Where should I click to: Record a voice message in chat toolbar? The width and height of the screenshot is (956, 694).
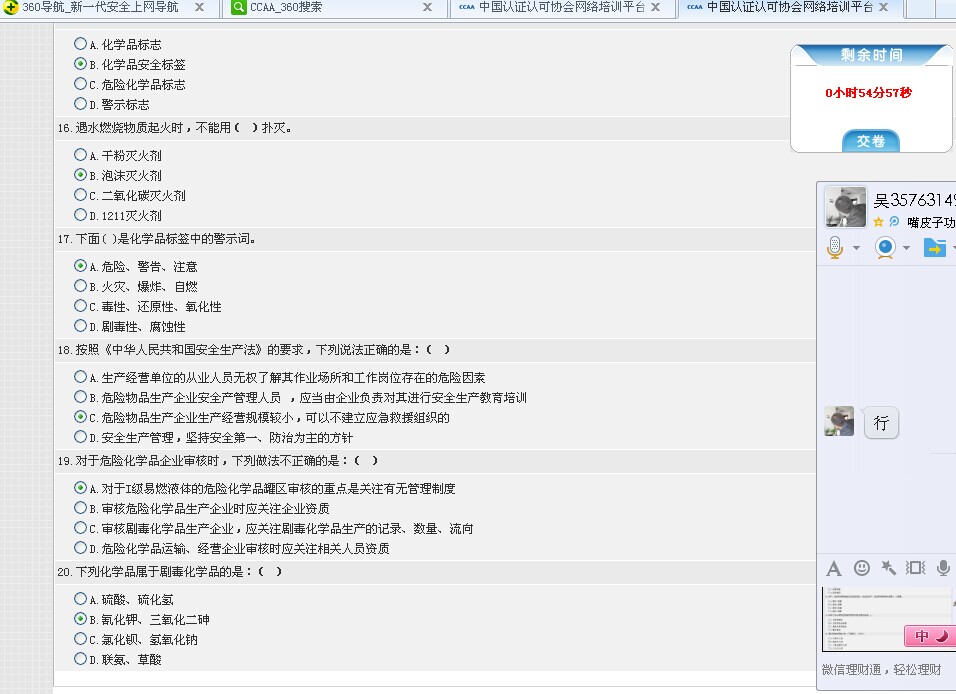pos(943,568)
